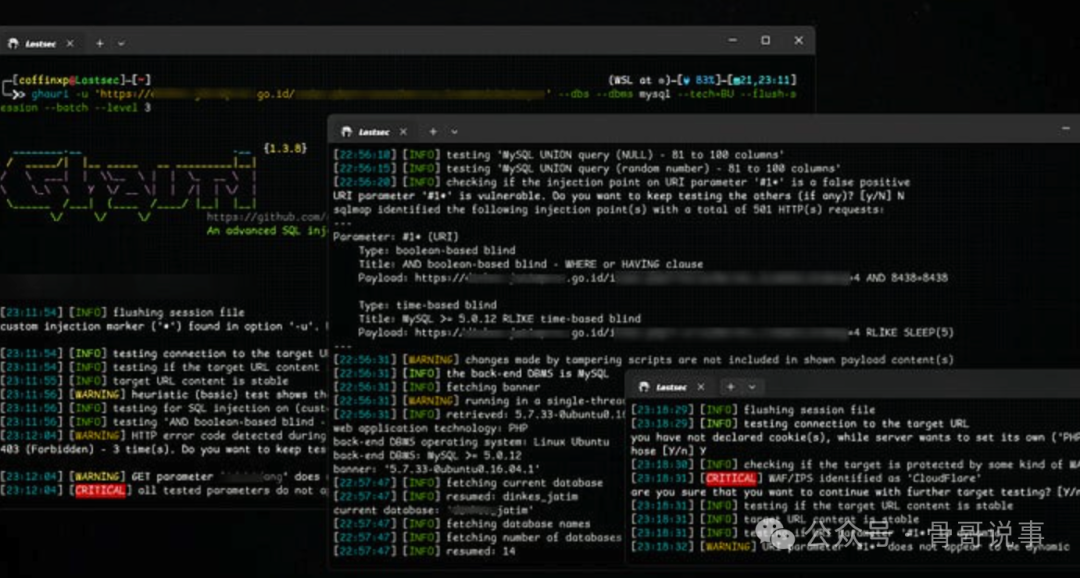Screen dimensions: 1080x578
Task: Open the new-tab dropdown chevron on the background terminal
Action: tap(119, 43)
